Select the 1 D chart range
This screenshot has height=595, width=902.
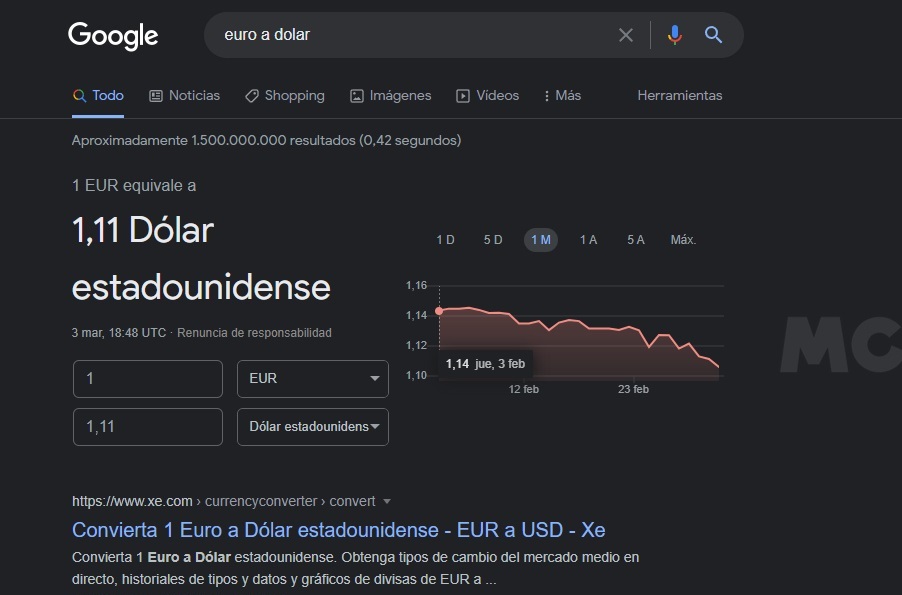pyautogui.click(x=445, y=240)
